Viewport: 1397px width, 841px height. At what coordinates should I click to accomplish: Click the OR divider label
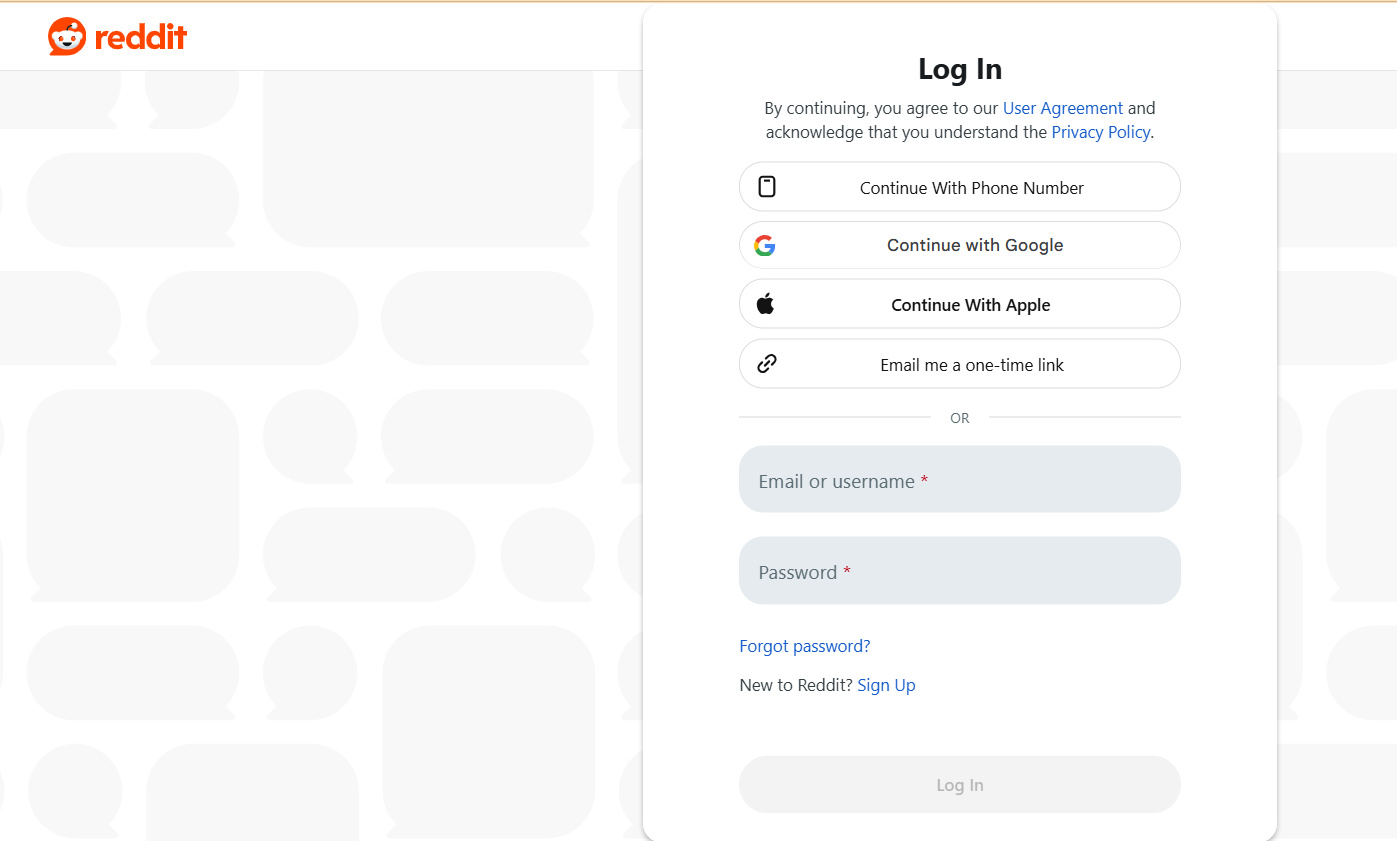point(959,418)
